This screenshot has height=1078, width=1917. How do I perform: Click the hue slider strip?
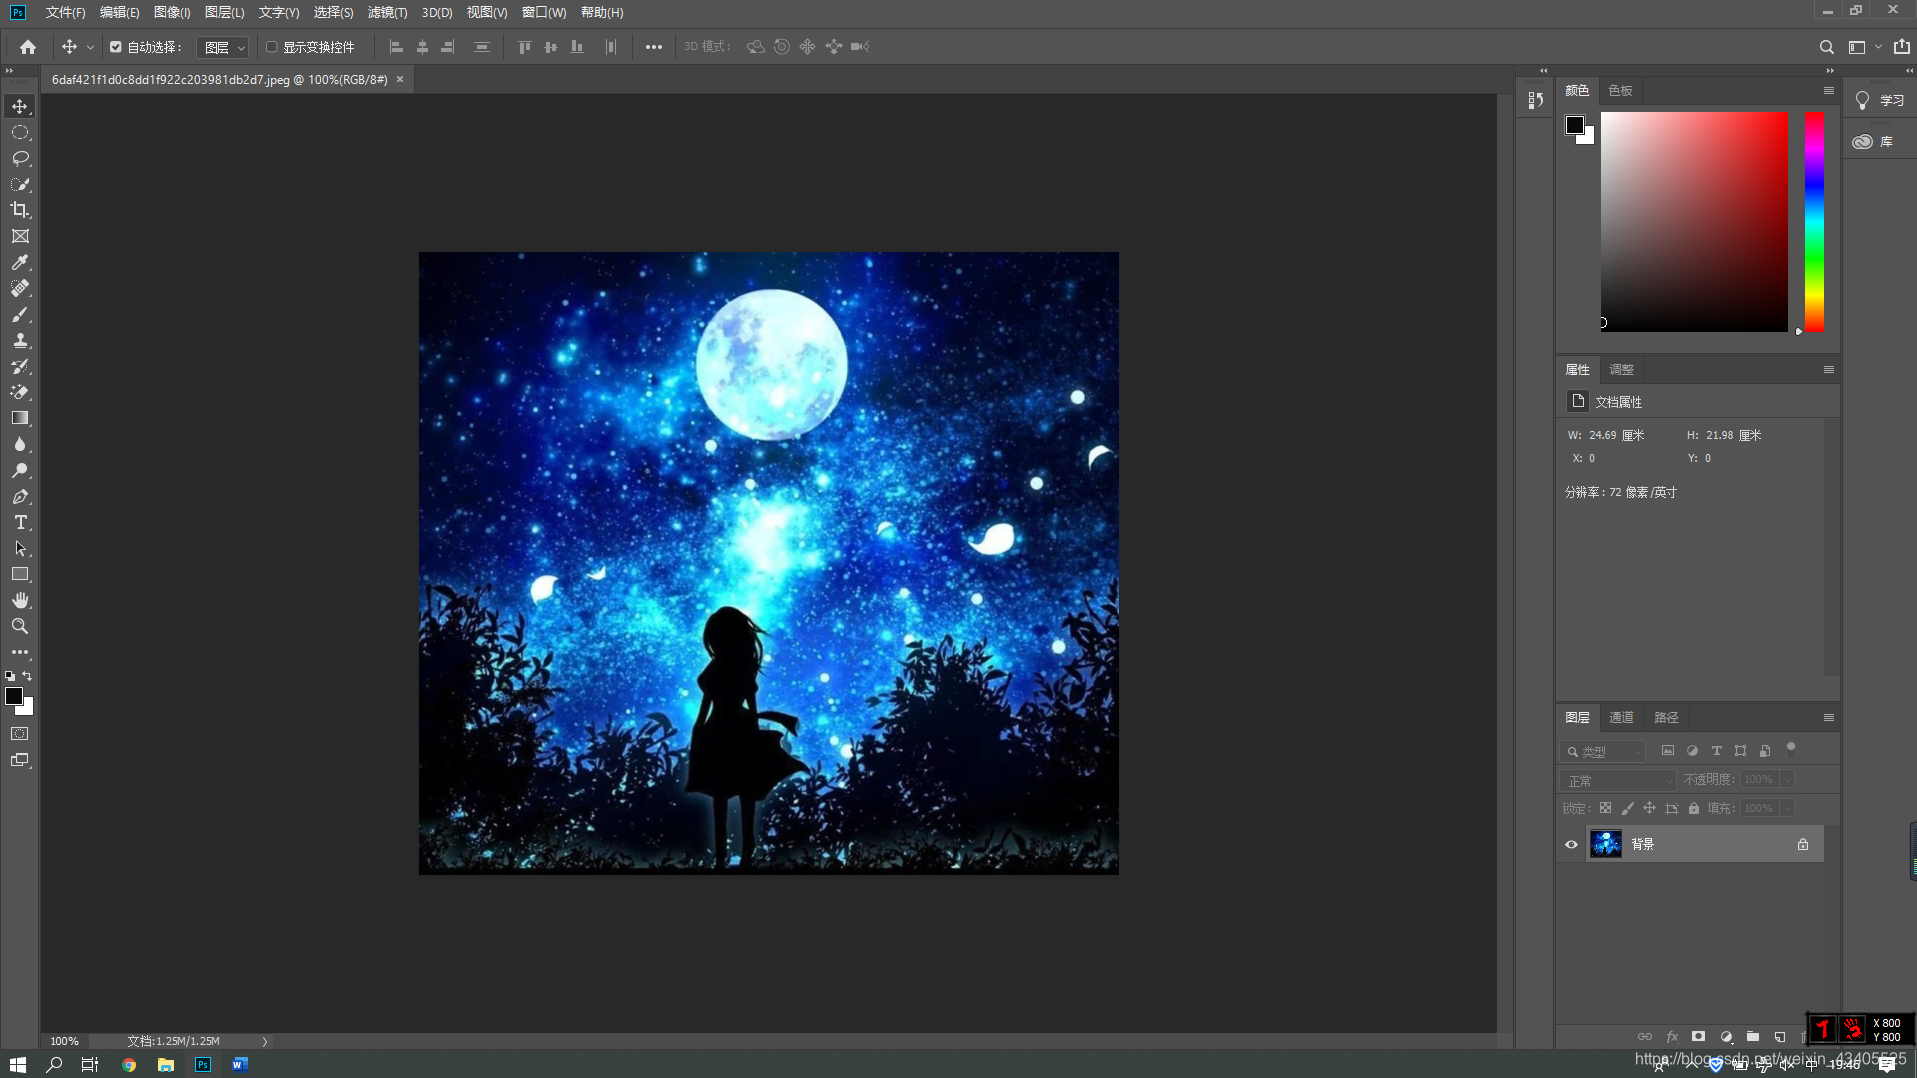click(1814, 221)
